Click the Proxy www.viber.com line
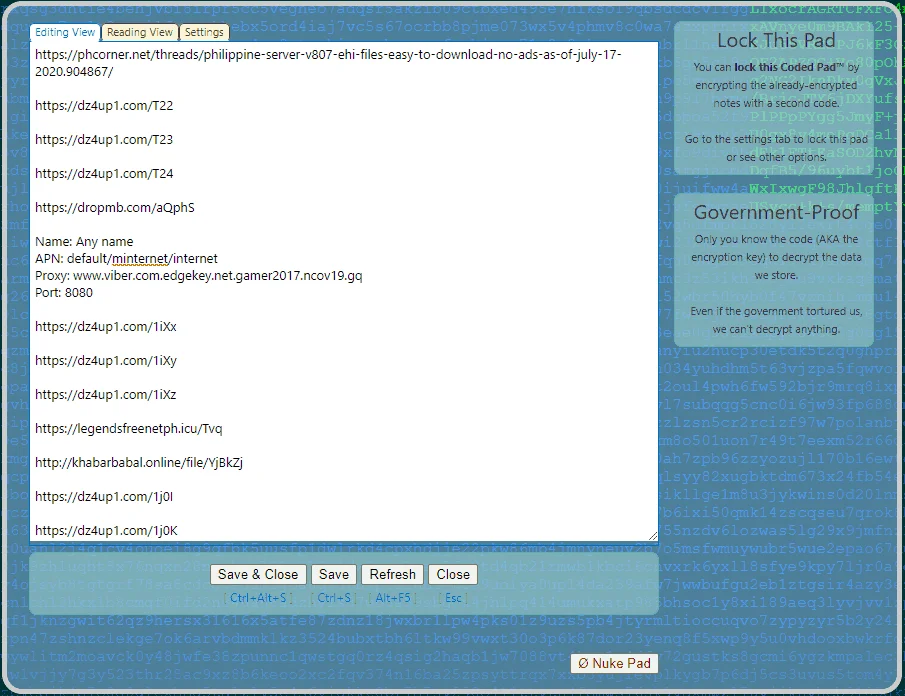 (x=199, y=275)
